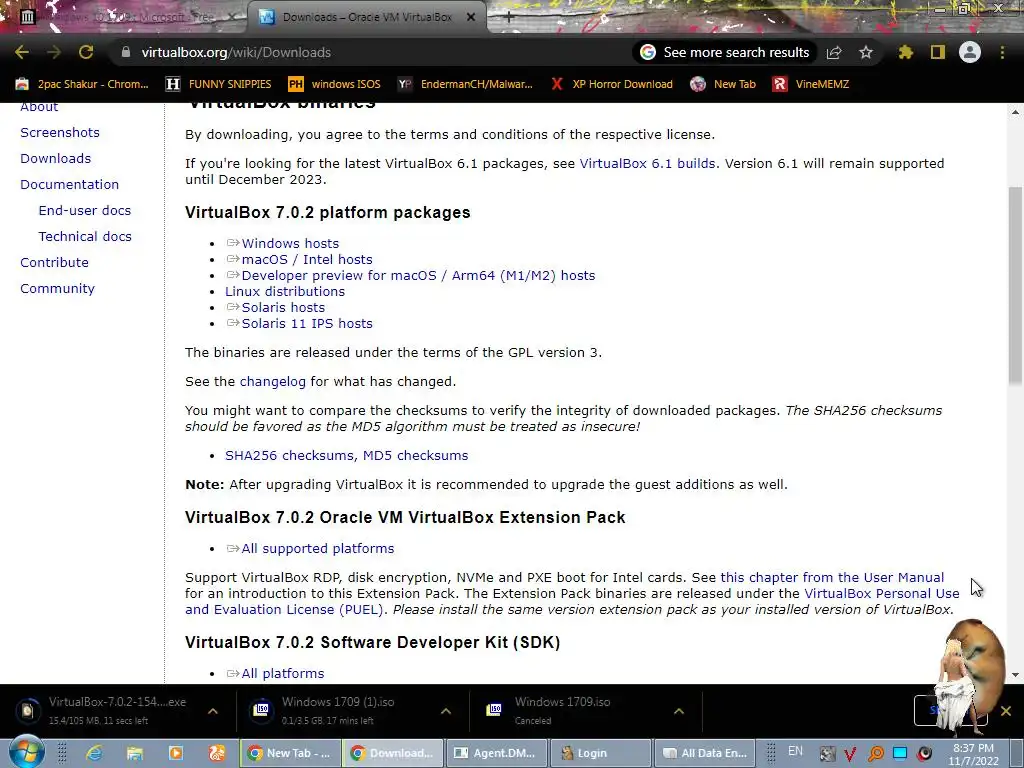Go back using the browser back arrow
Screen dimensions: 1024x768
click(22, 52)
